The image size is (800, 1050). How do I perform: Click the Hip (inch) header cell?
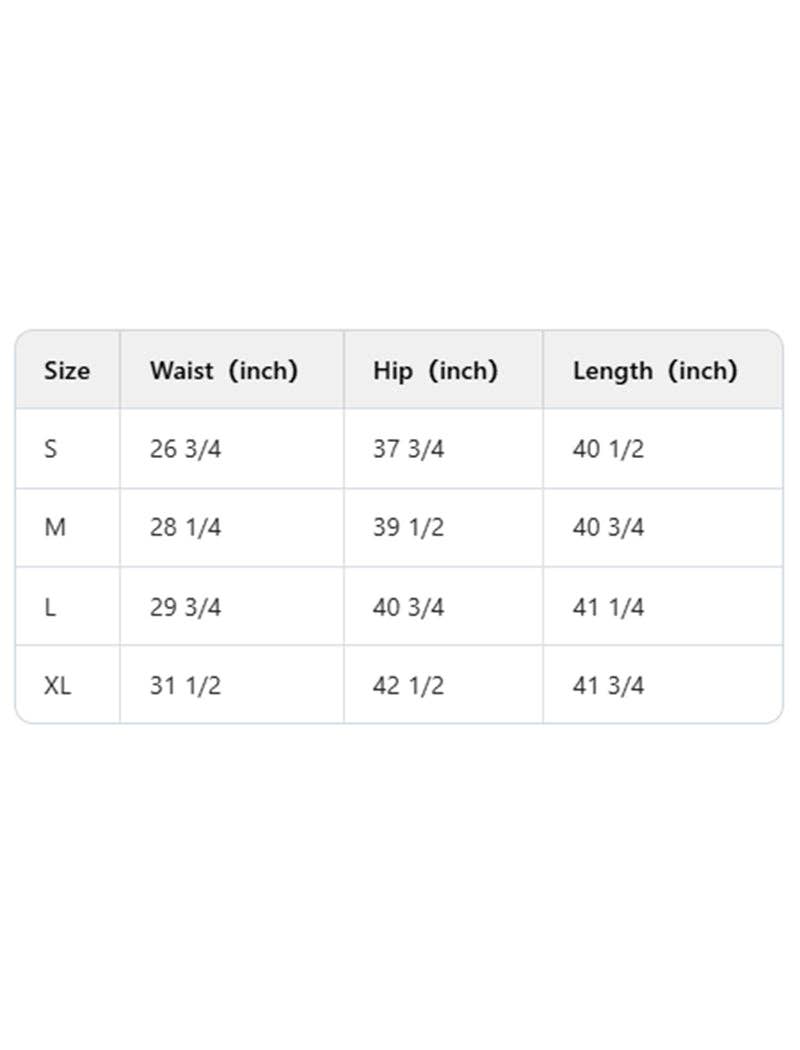click(x=435, y=371)
